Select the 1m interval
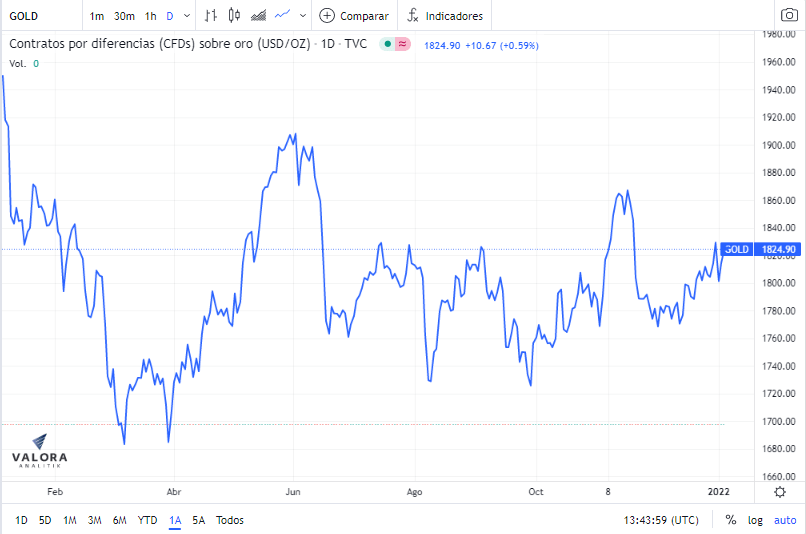The height and width of the screenshot is (534, 806). click(x=97, y=16)
